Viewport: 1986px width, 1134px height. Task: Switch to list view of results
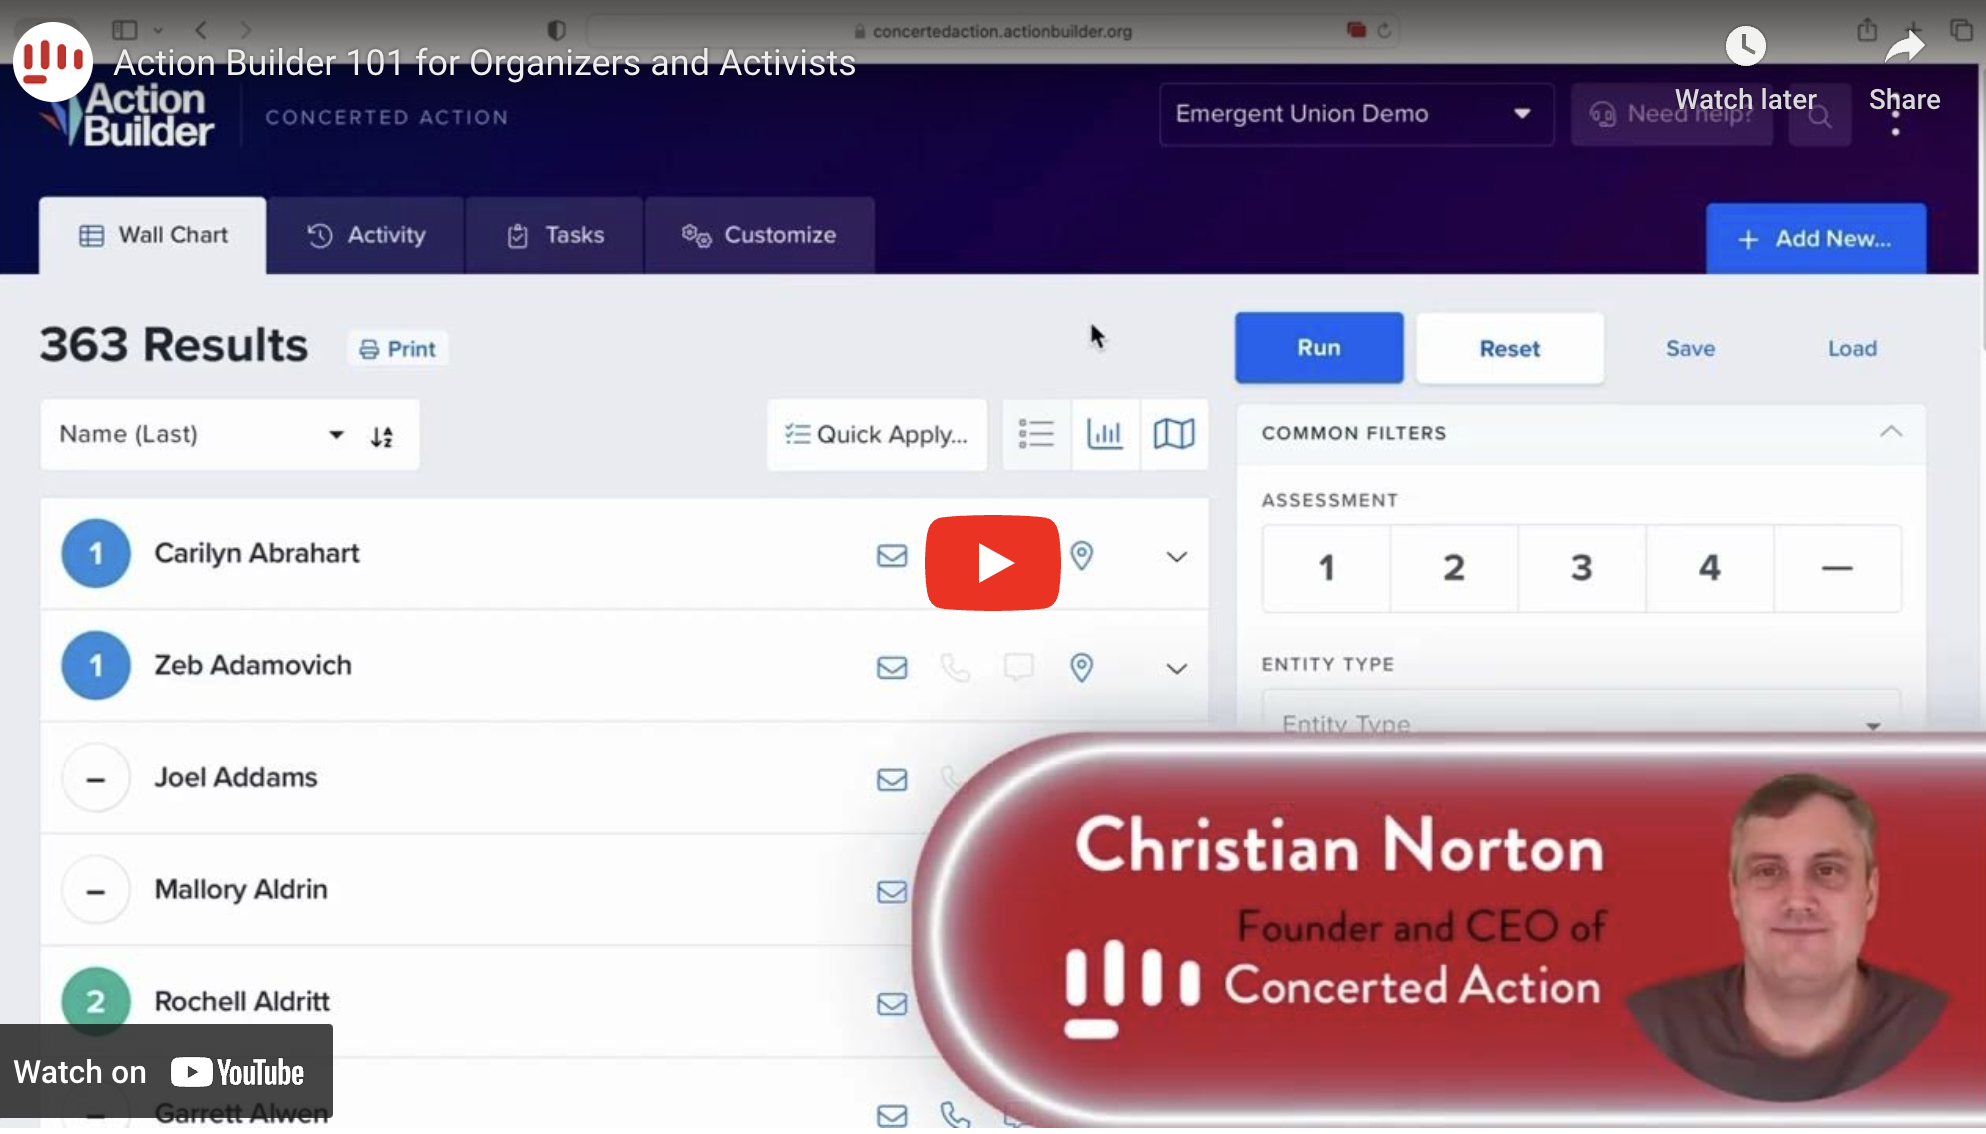point(1036,434)
